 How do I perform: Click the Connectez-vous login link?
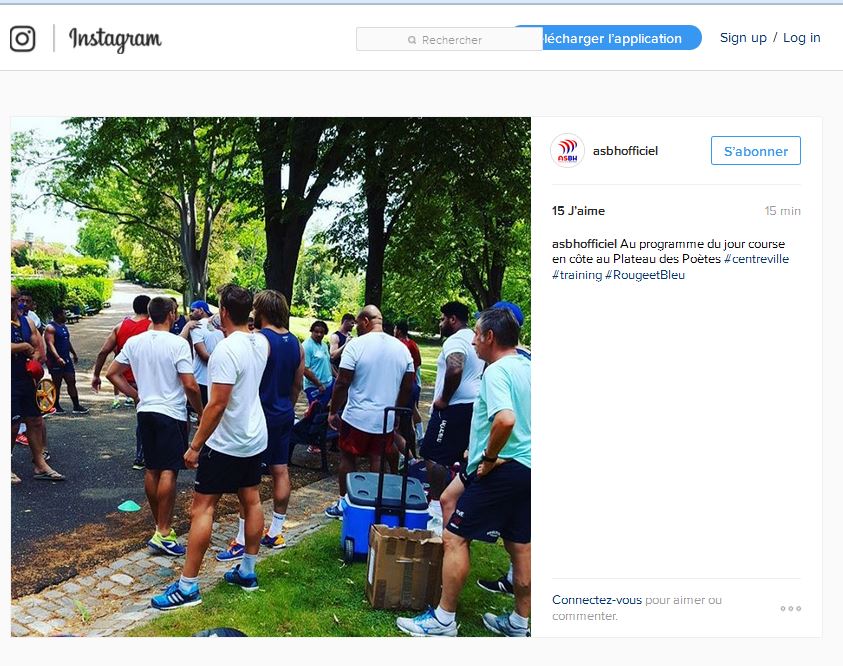click(x=597, y=599)
